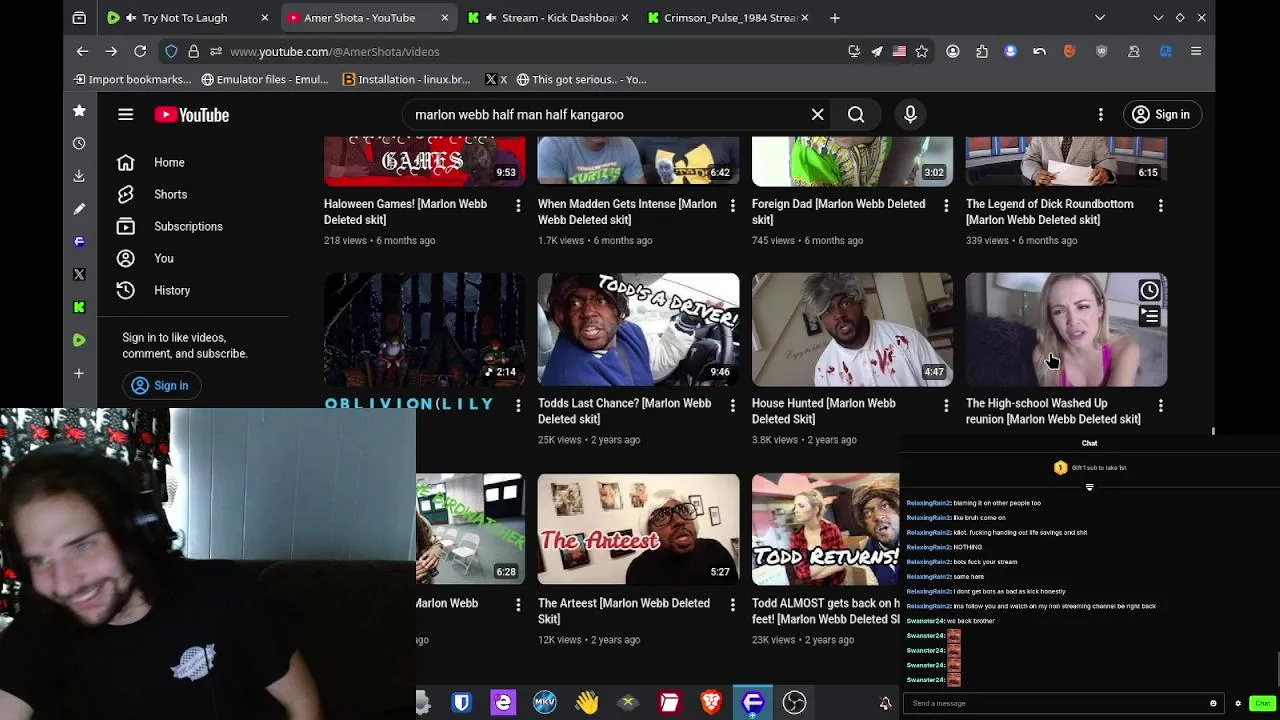This screenshot has width=1280, height=720.
Task: Add High-school reunion video to queue
Action: click(1149, 316)
